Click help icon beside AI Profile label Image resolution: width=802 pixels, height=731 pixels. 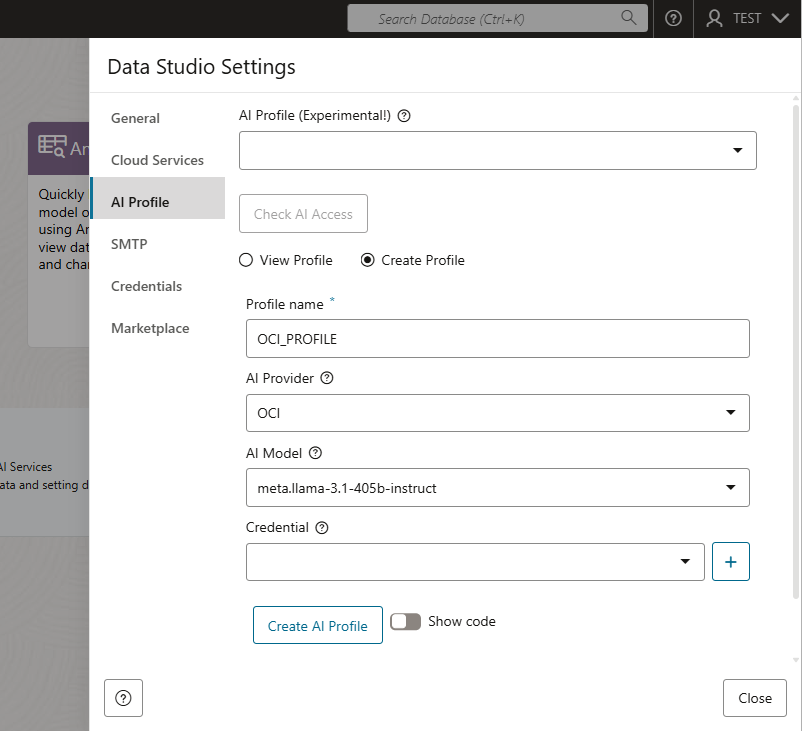click(x=404, y=115)
